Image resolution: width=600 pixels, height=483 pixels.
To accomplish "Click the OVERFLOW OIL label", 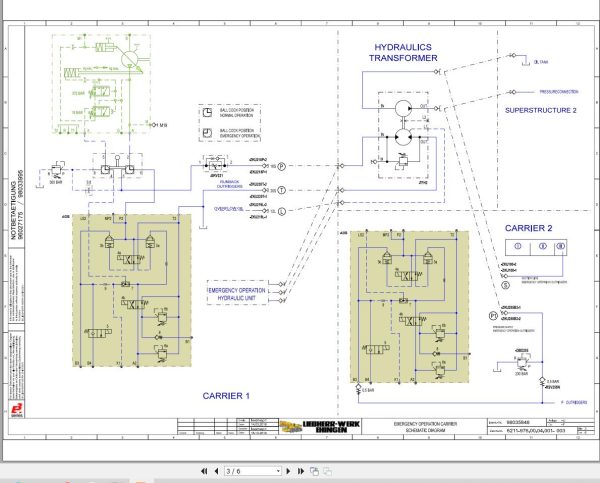I will tap(228, 209).
